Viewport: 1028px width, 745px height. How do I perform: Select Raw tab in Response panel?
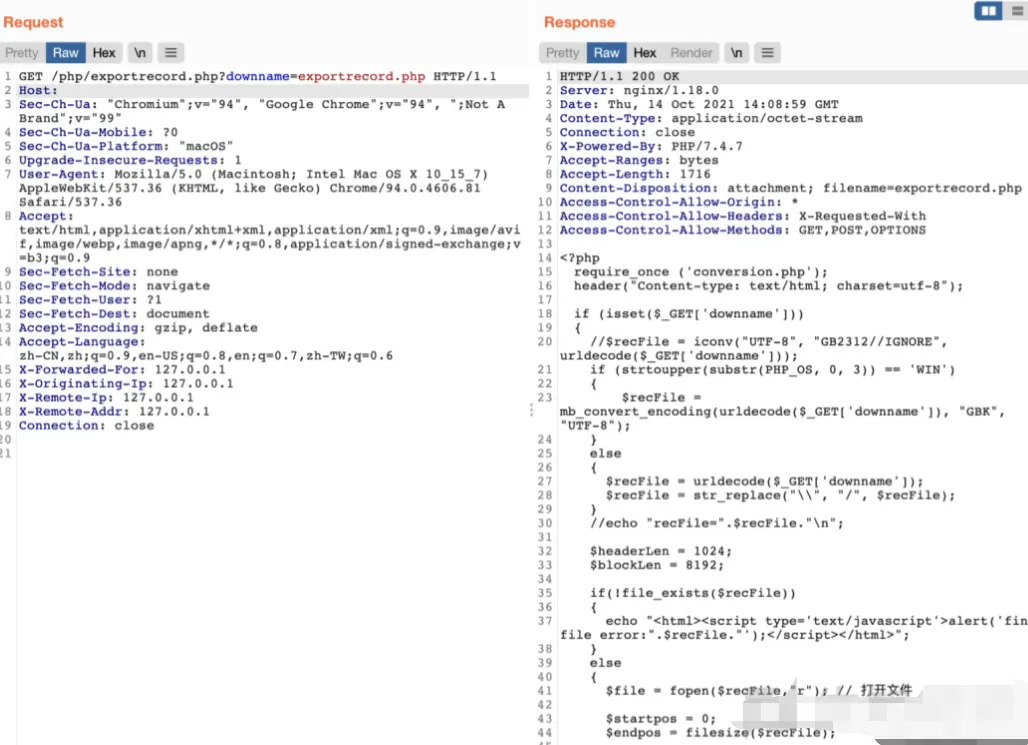click(x=606, y=52)
